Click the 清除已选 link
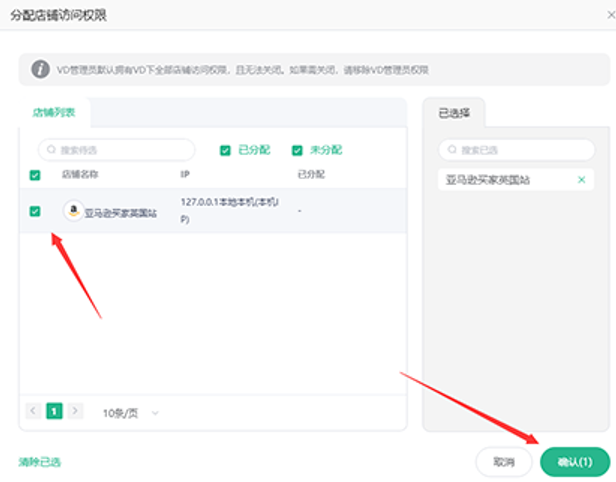The width and height of the screenshot is (616, 482). 40,462
